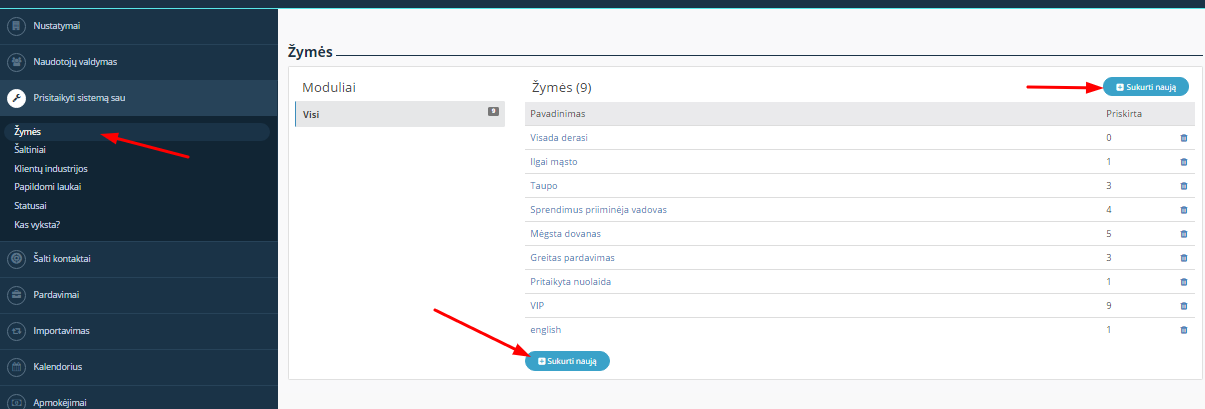Screen dimensions: 1205x409
Task: Open the Kalendorius section
Action: [139, 367]
